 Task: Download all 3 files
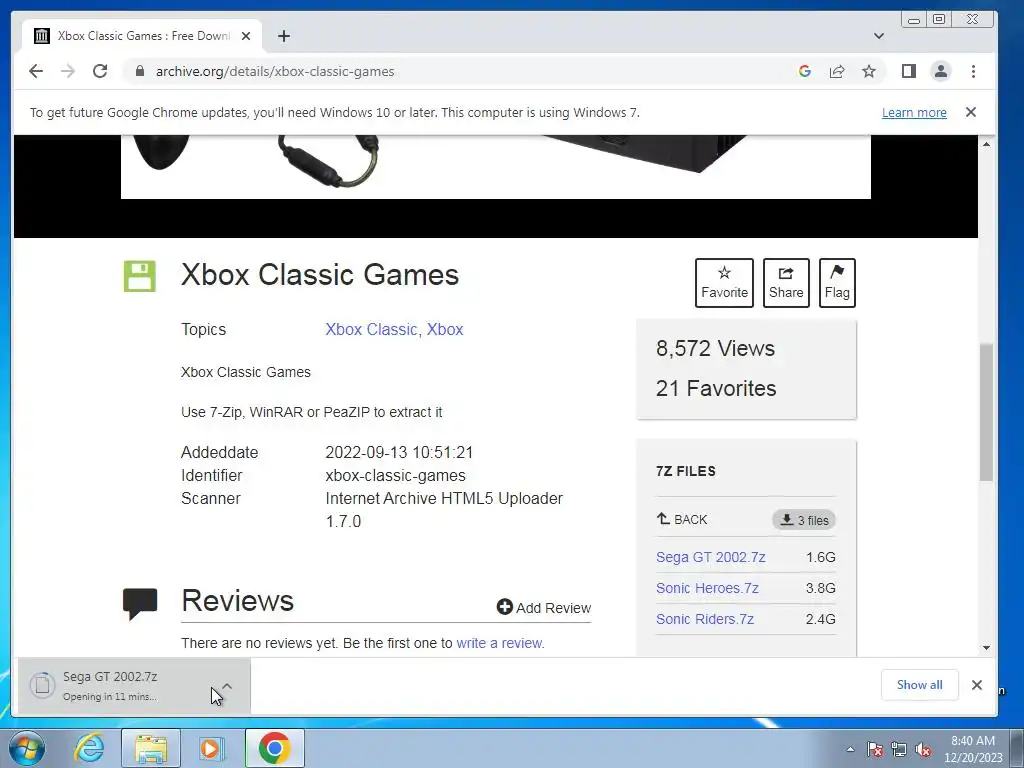coord(804,520)
